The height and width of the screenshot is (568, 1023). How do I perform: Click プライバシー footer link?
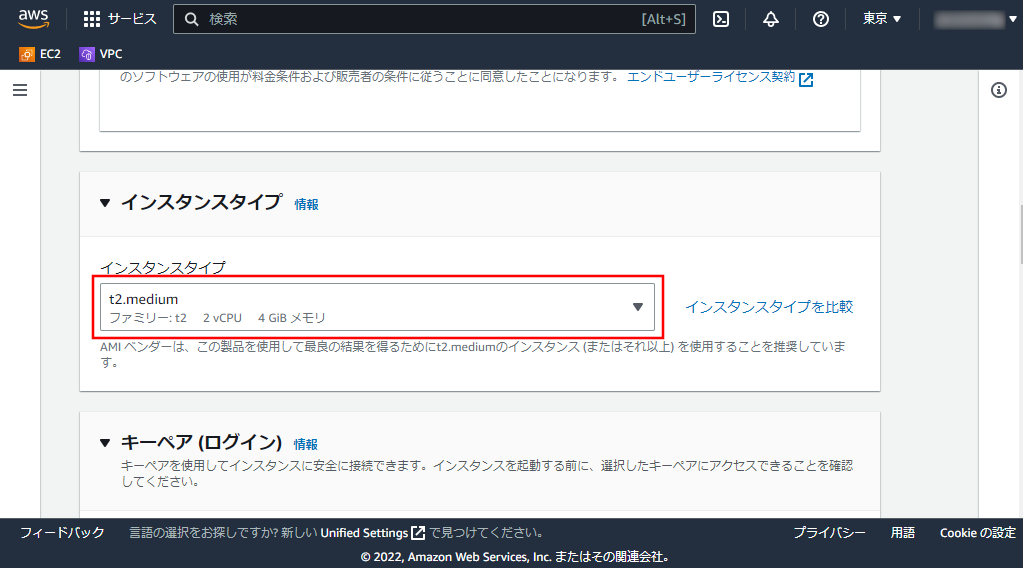pyautogui.click(x=829, y=533)
